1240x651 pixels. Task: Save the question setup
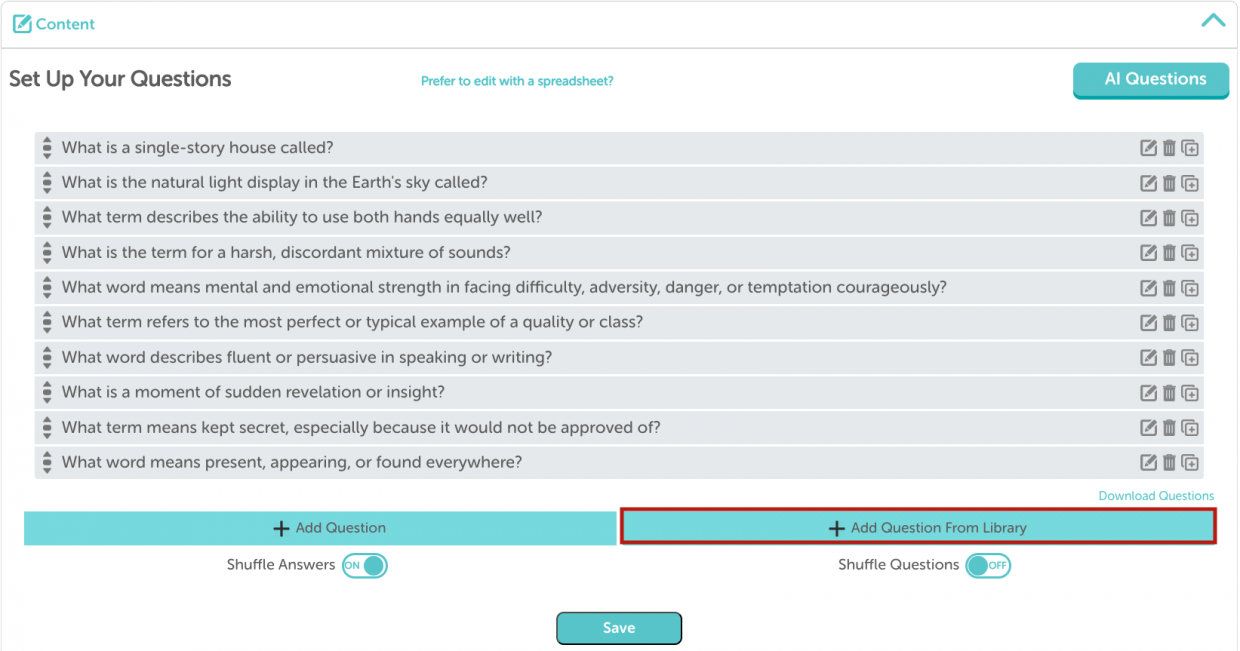[x=619, y=628]
